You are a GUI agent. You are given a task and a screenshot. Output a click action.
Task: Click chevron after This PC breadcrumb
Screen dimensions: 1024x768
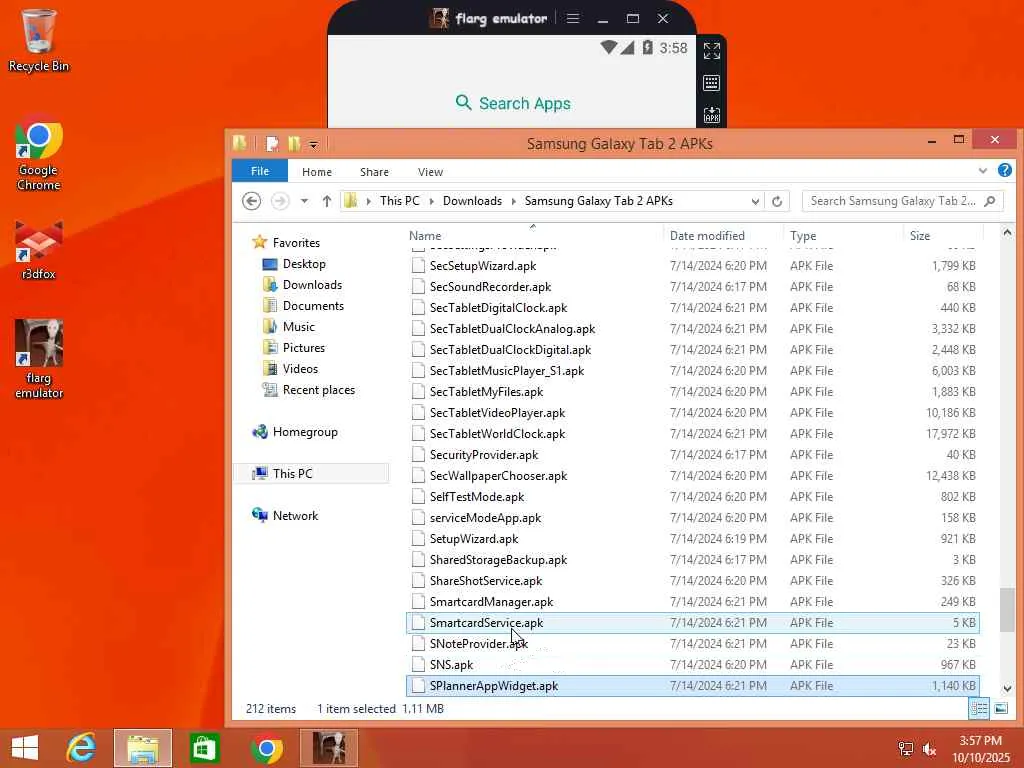pyautogui.click(x=432, y=201)
